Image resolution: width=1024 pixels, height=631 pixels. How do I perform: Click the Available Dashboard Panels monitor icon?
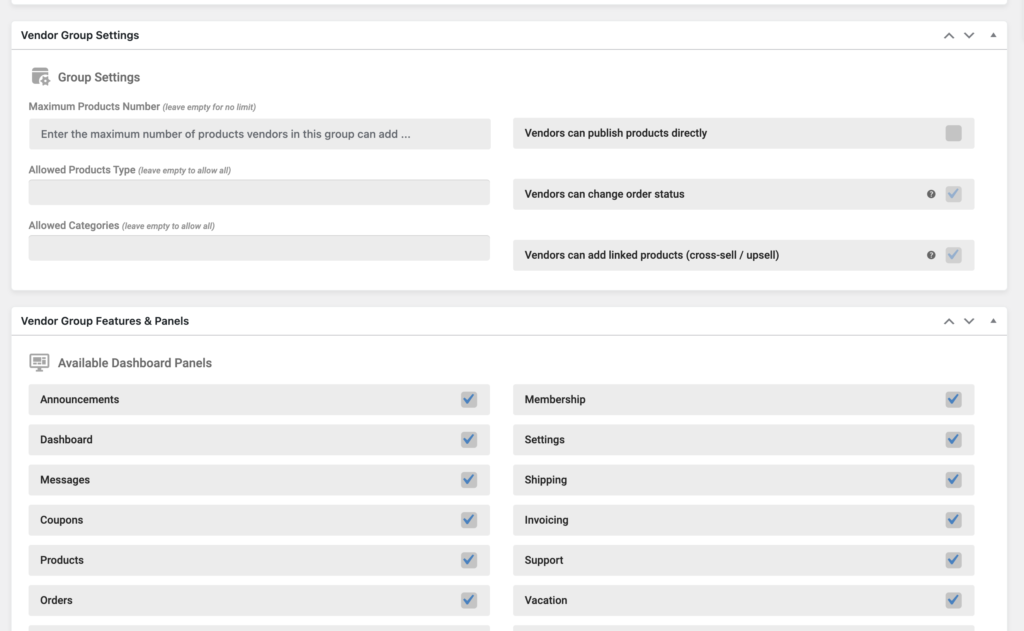point(39,363)
